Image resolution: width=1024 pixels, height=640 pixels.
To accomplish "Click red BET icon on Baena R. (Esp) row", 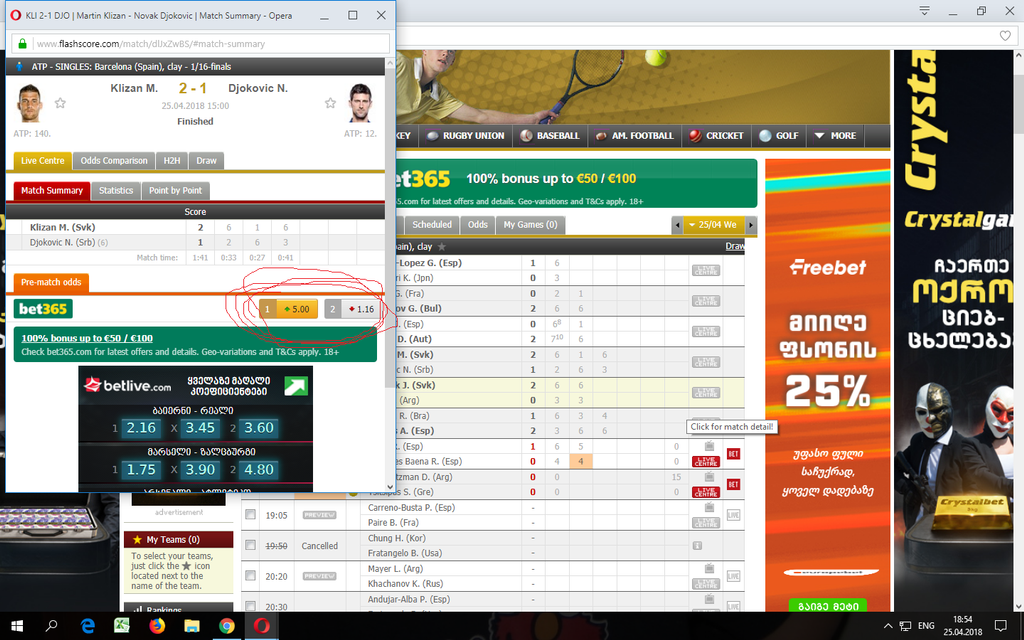I will tap(733, 454).
